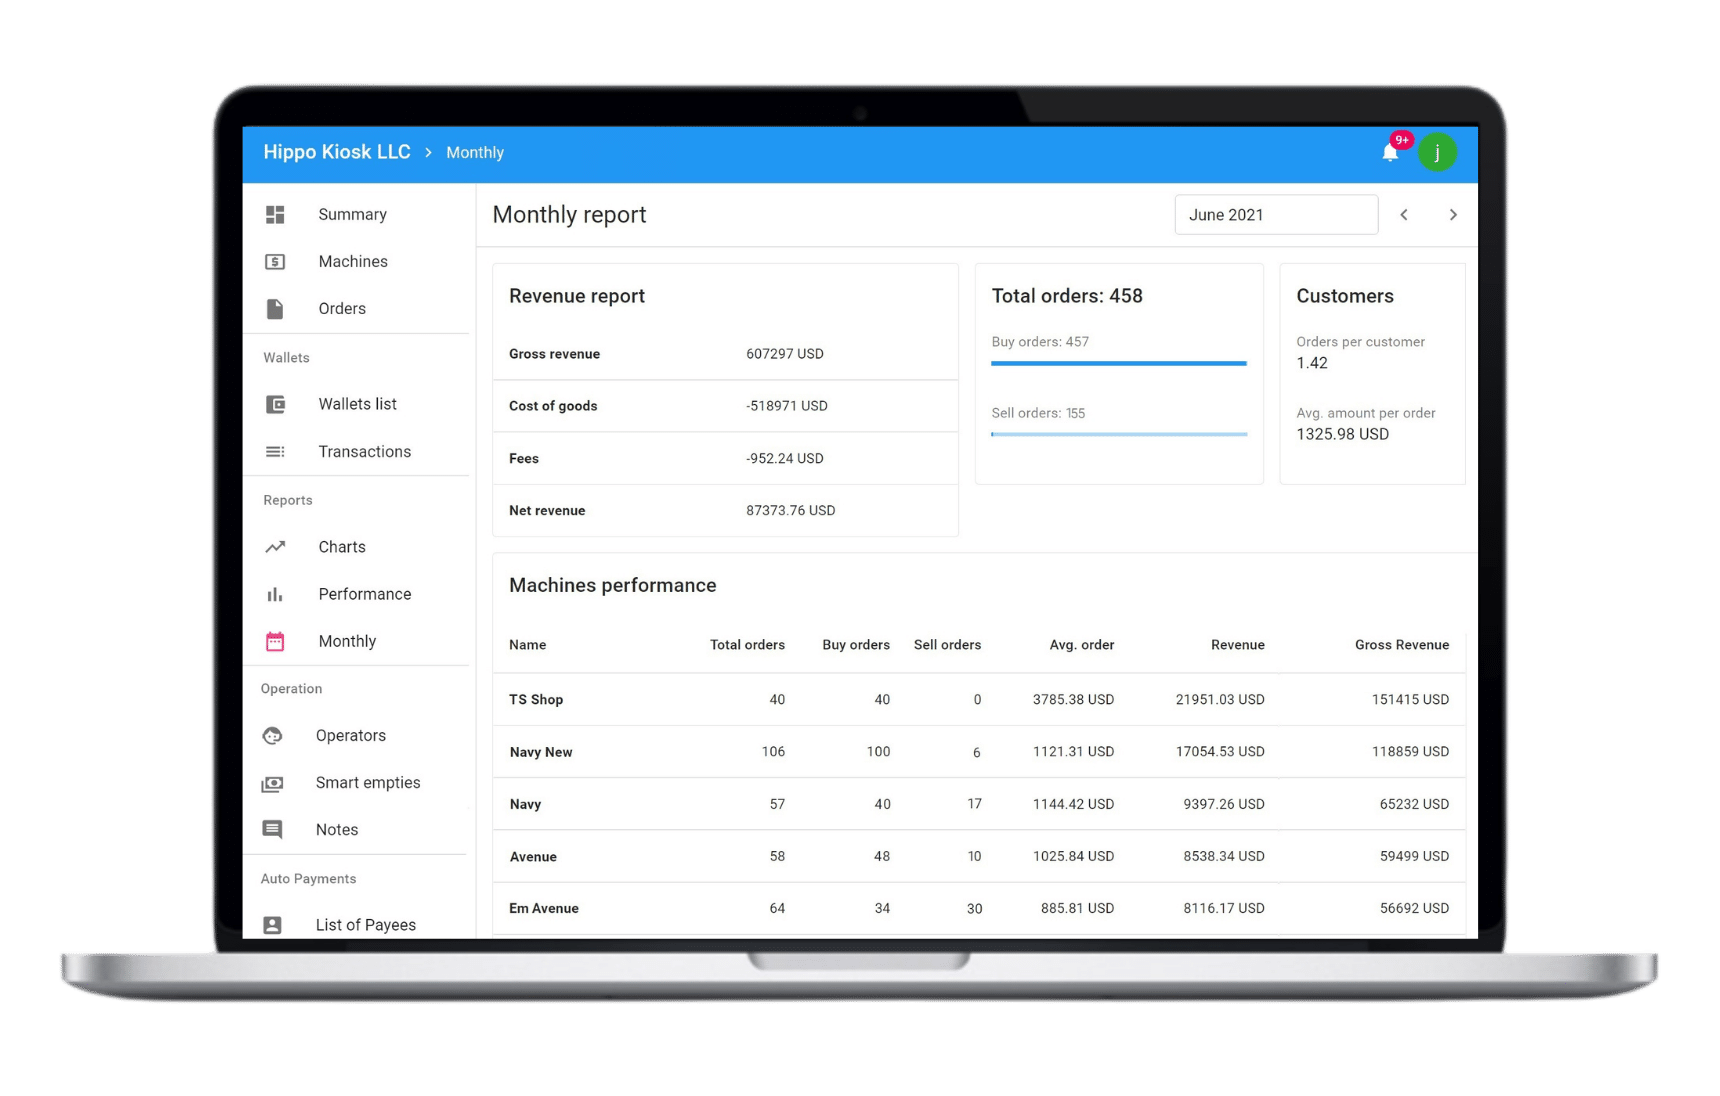Open the June 2021 month selector
1720x1096 pixels.
click(x=1275, y=215)
